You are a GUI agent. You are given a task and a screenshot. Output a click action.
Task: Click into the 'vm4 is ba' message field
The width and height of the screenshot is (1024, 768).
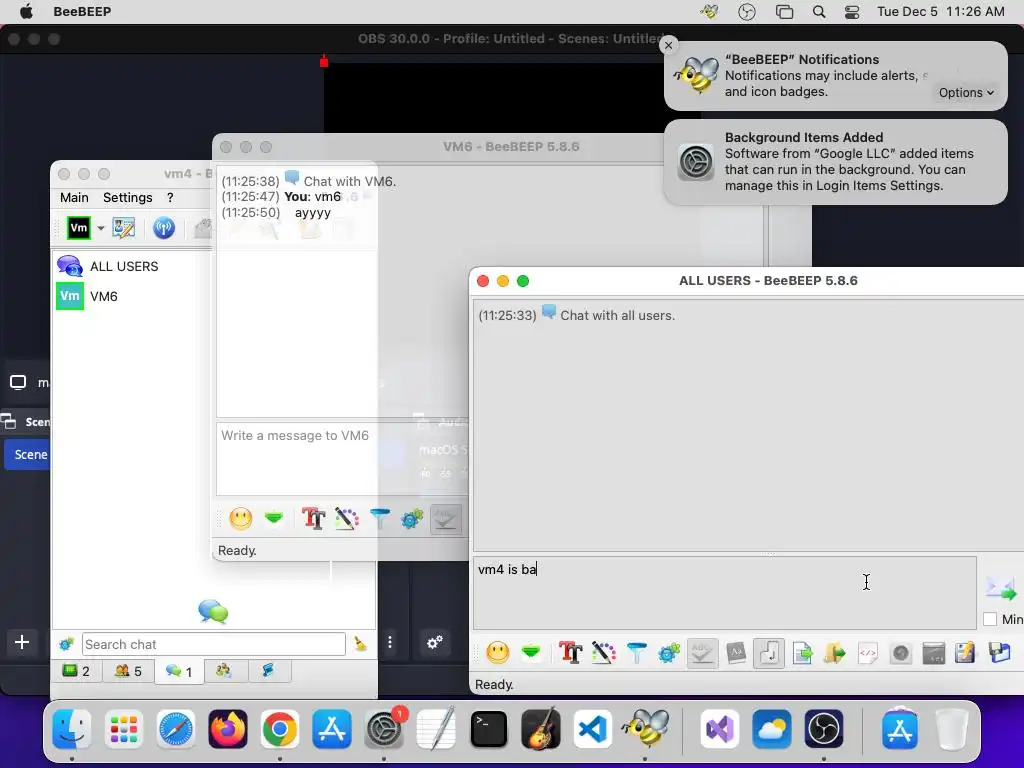(x=724, y=593)
